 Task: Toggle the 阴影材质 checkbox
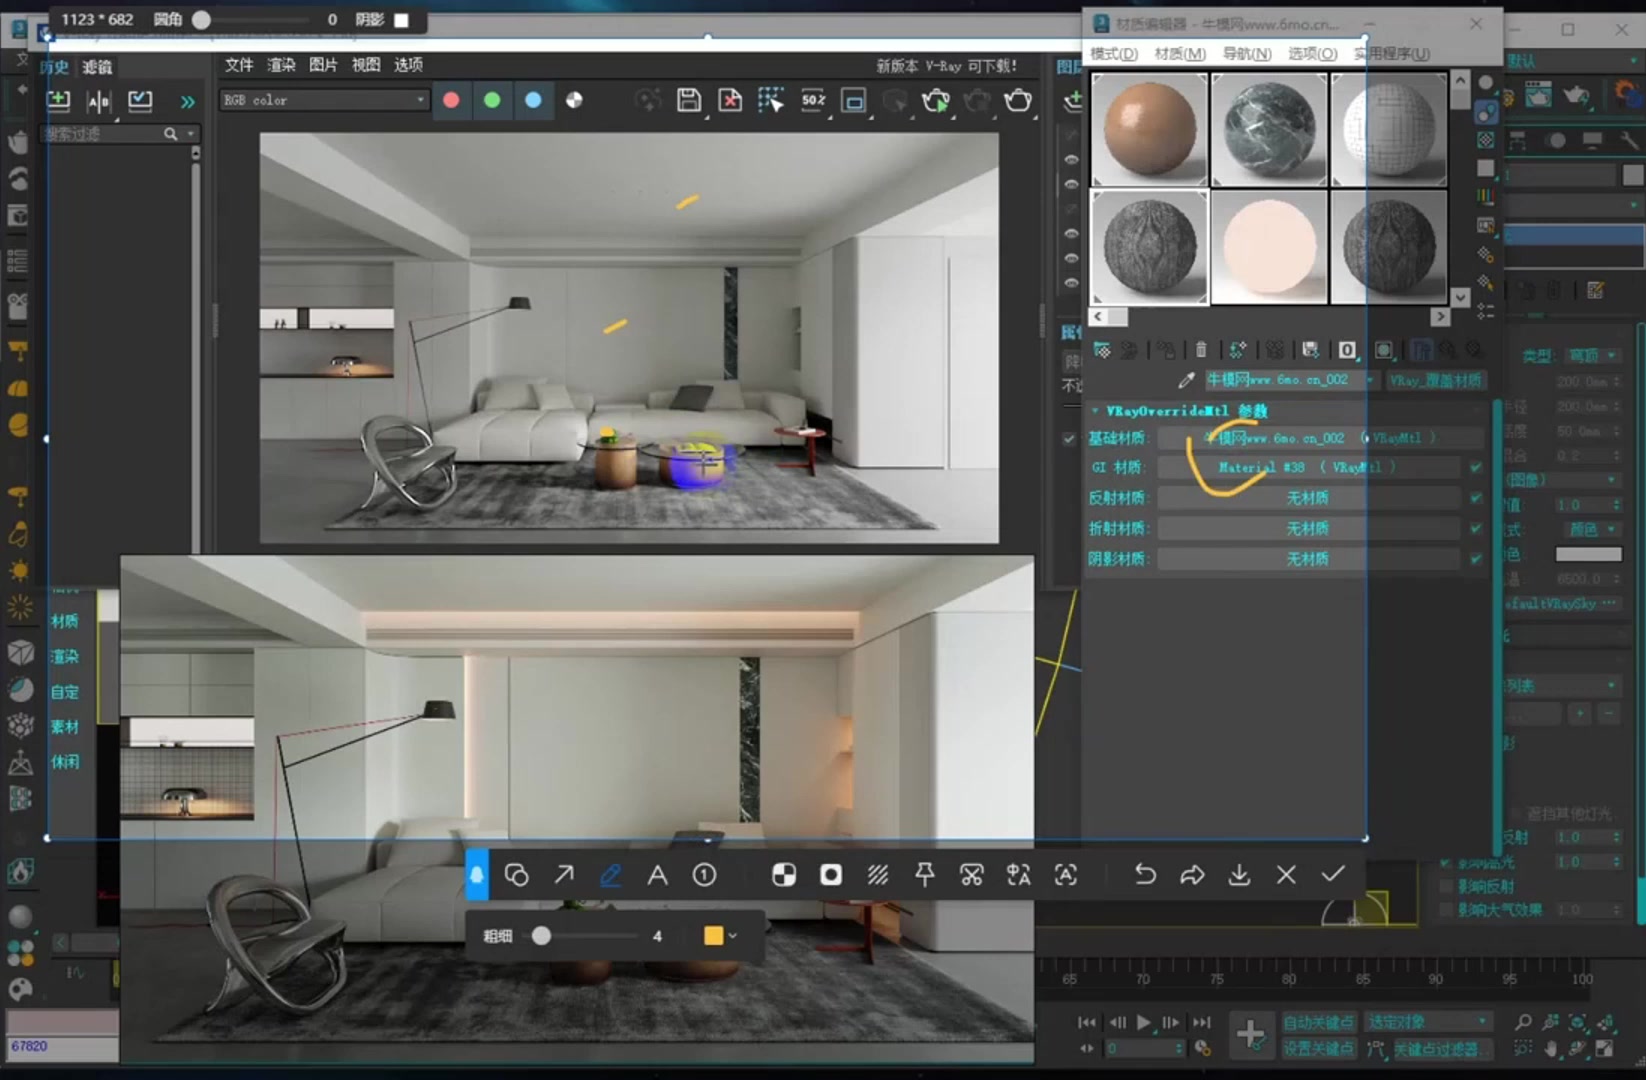pos(1476,558)
